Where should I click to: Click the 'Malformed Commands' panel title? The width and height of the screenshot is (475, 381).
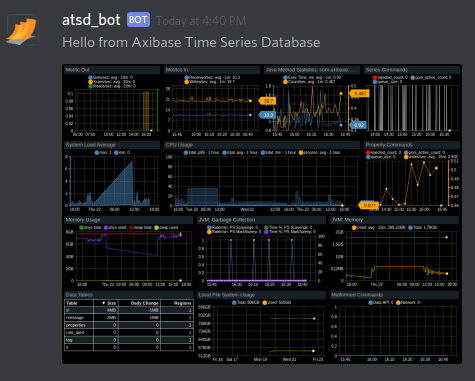click(357, 295)
